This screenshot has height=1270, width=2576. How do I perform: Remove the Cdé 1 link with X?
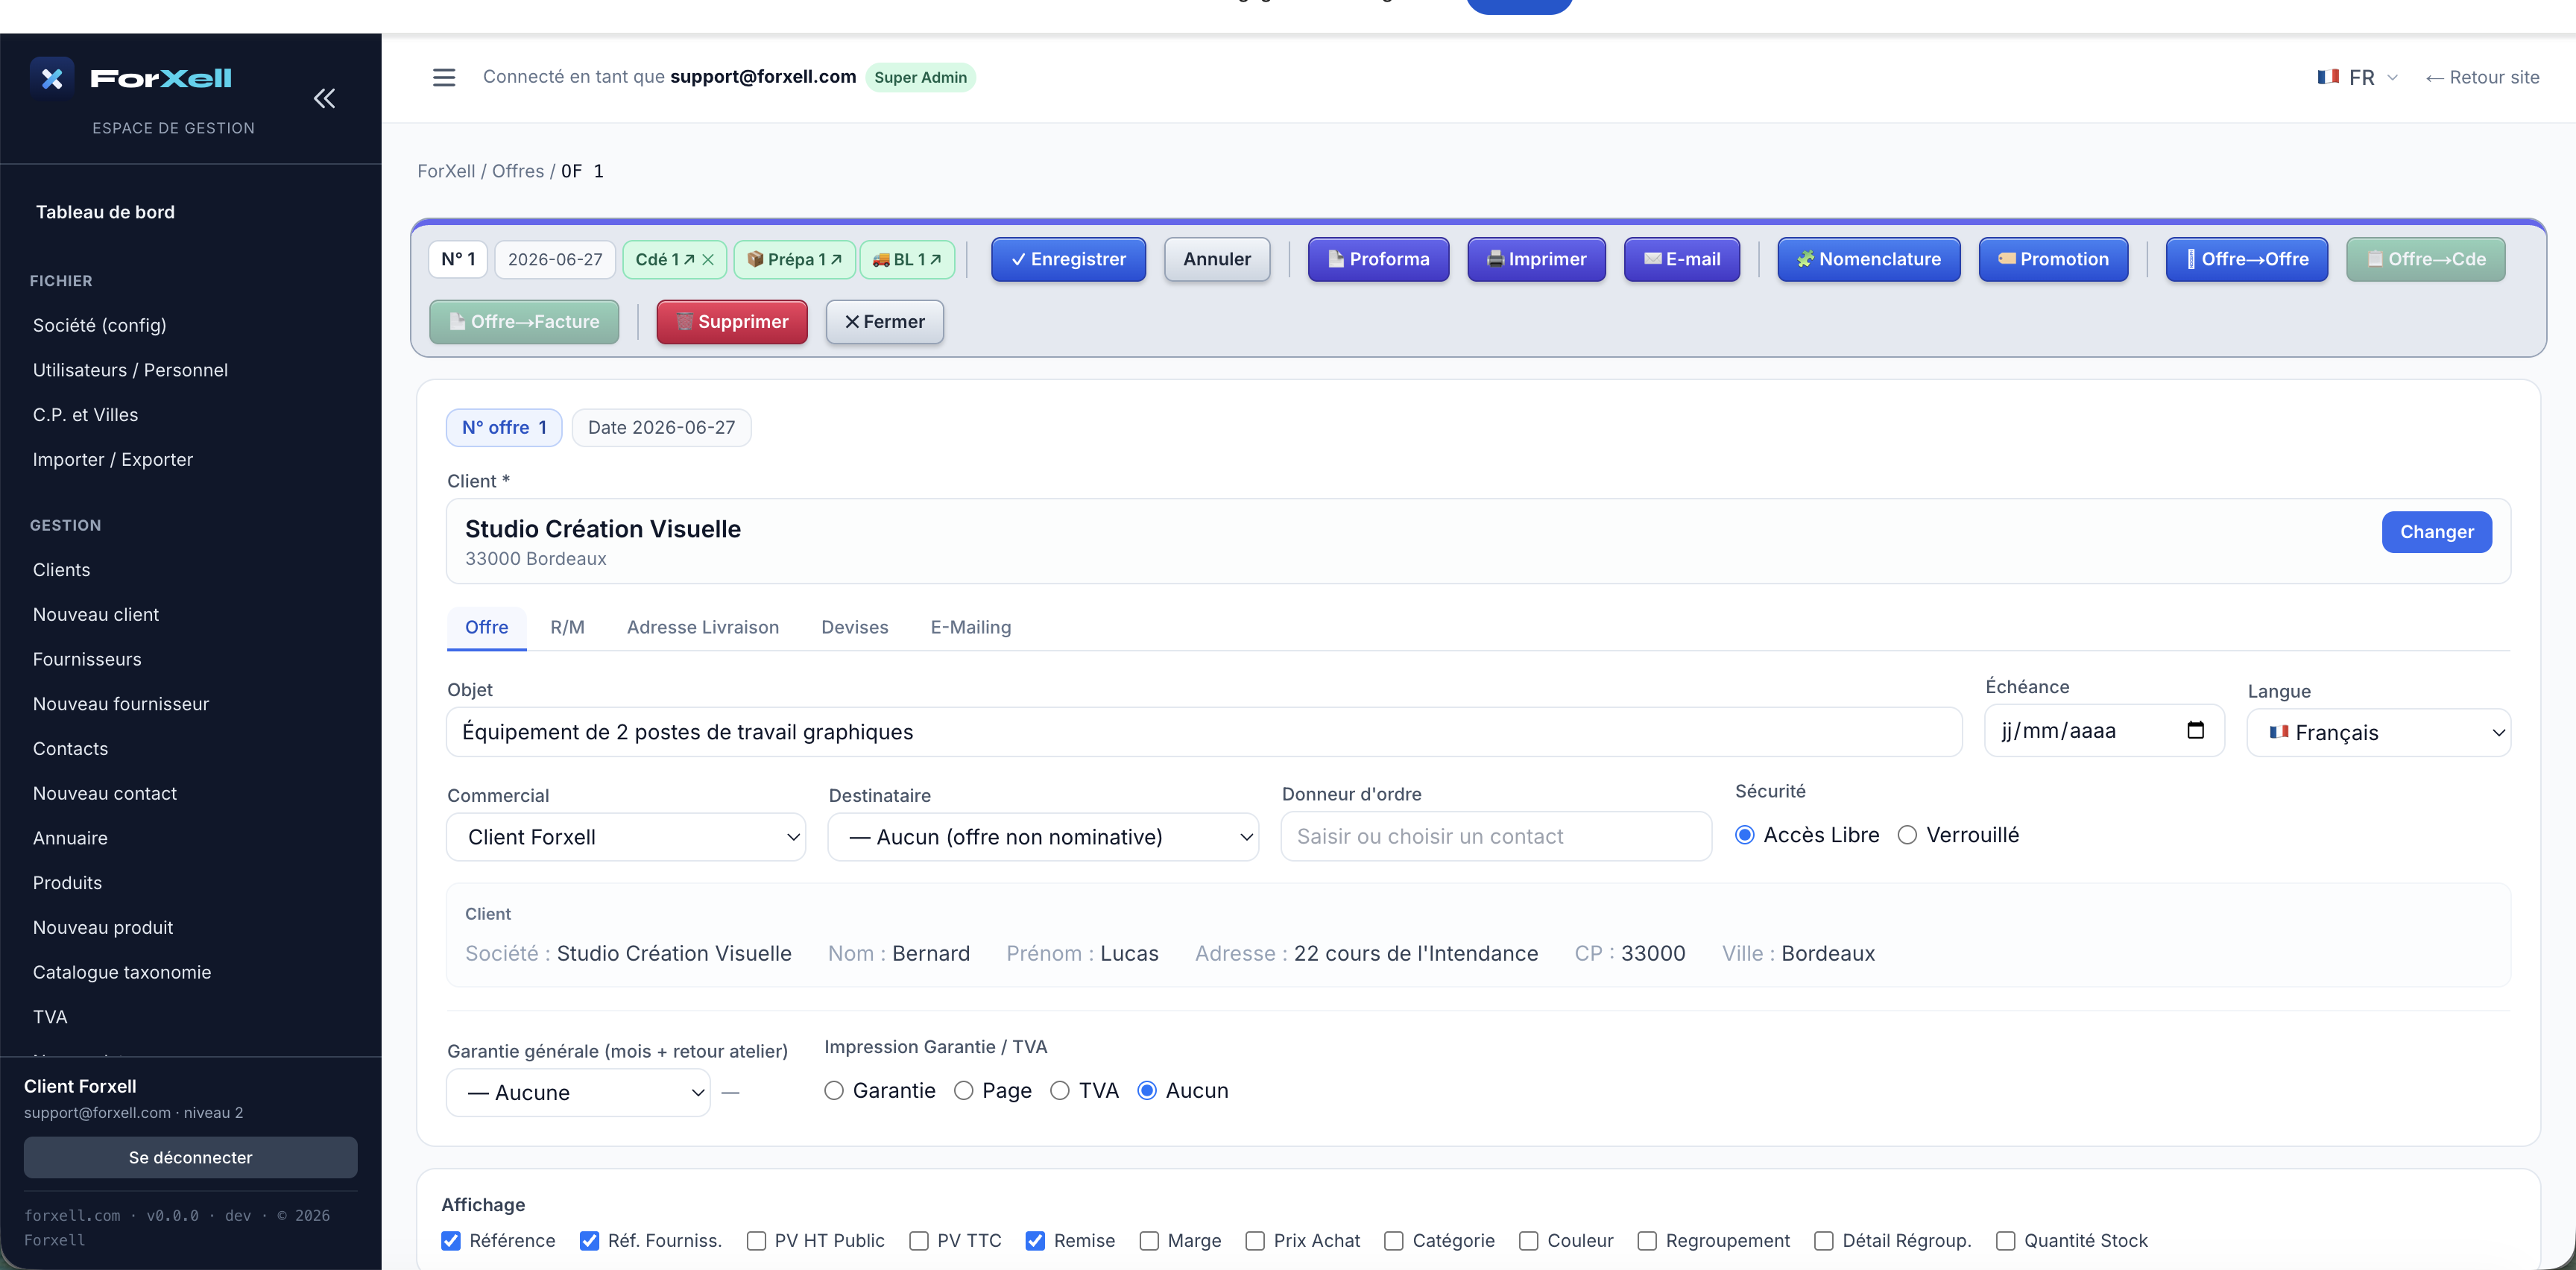[708, 260]
